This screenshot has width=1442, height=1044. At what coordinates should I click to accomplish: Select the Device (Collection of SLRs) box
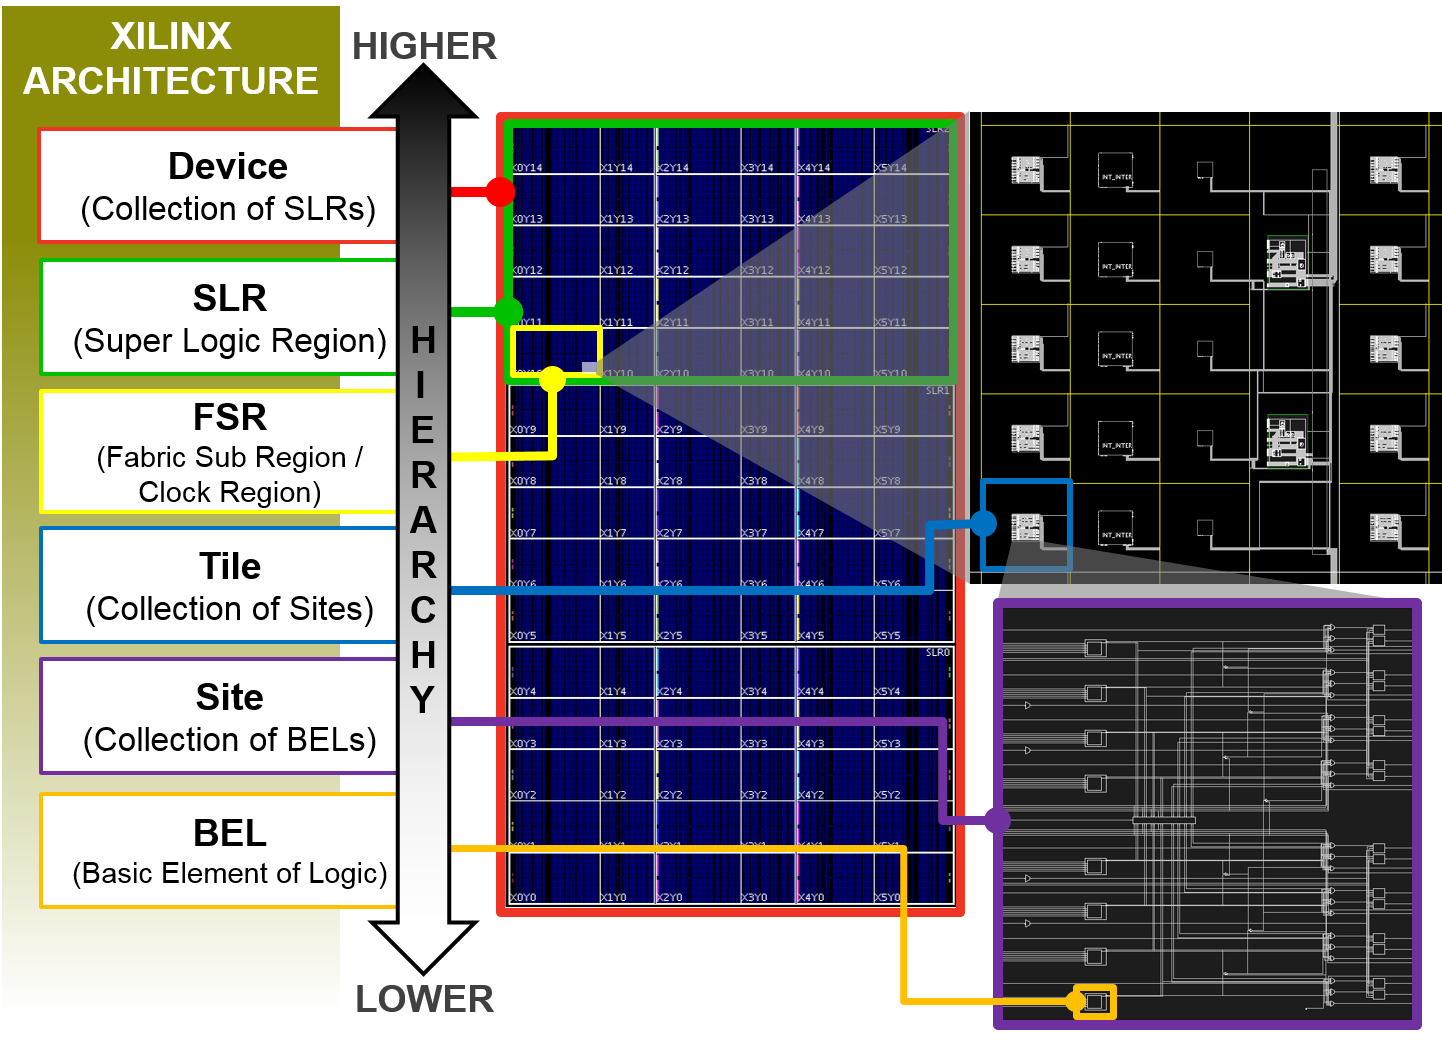point(216,186)
